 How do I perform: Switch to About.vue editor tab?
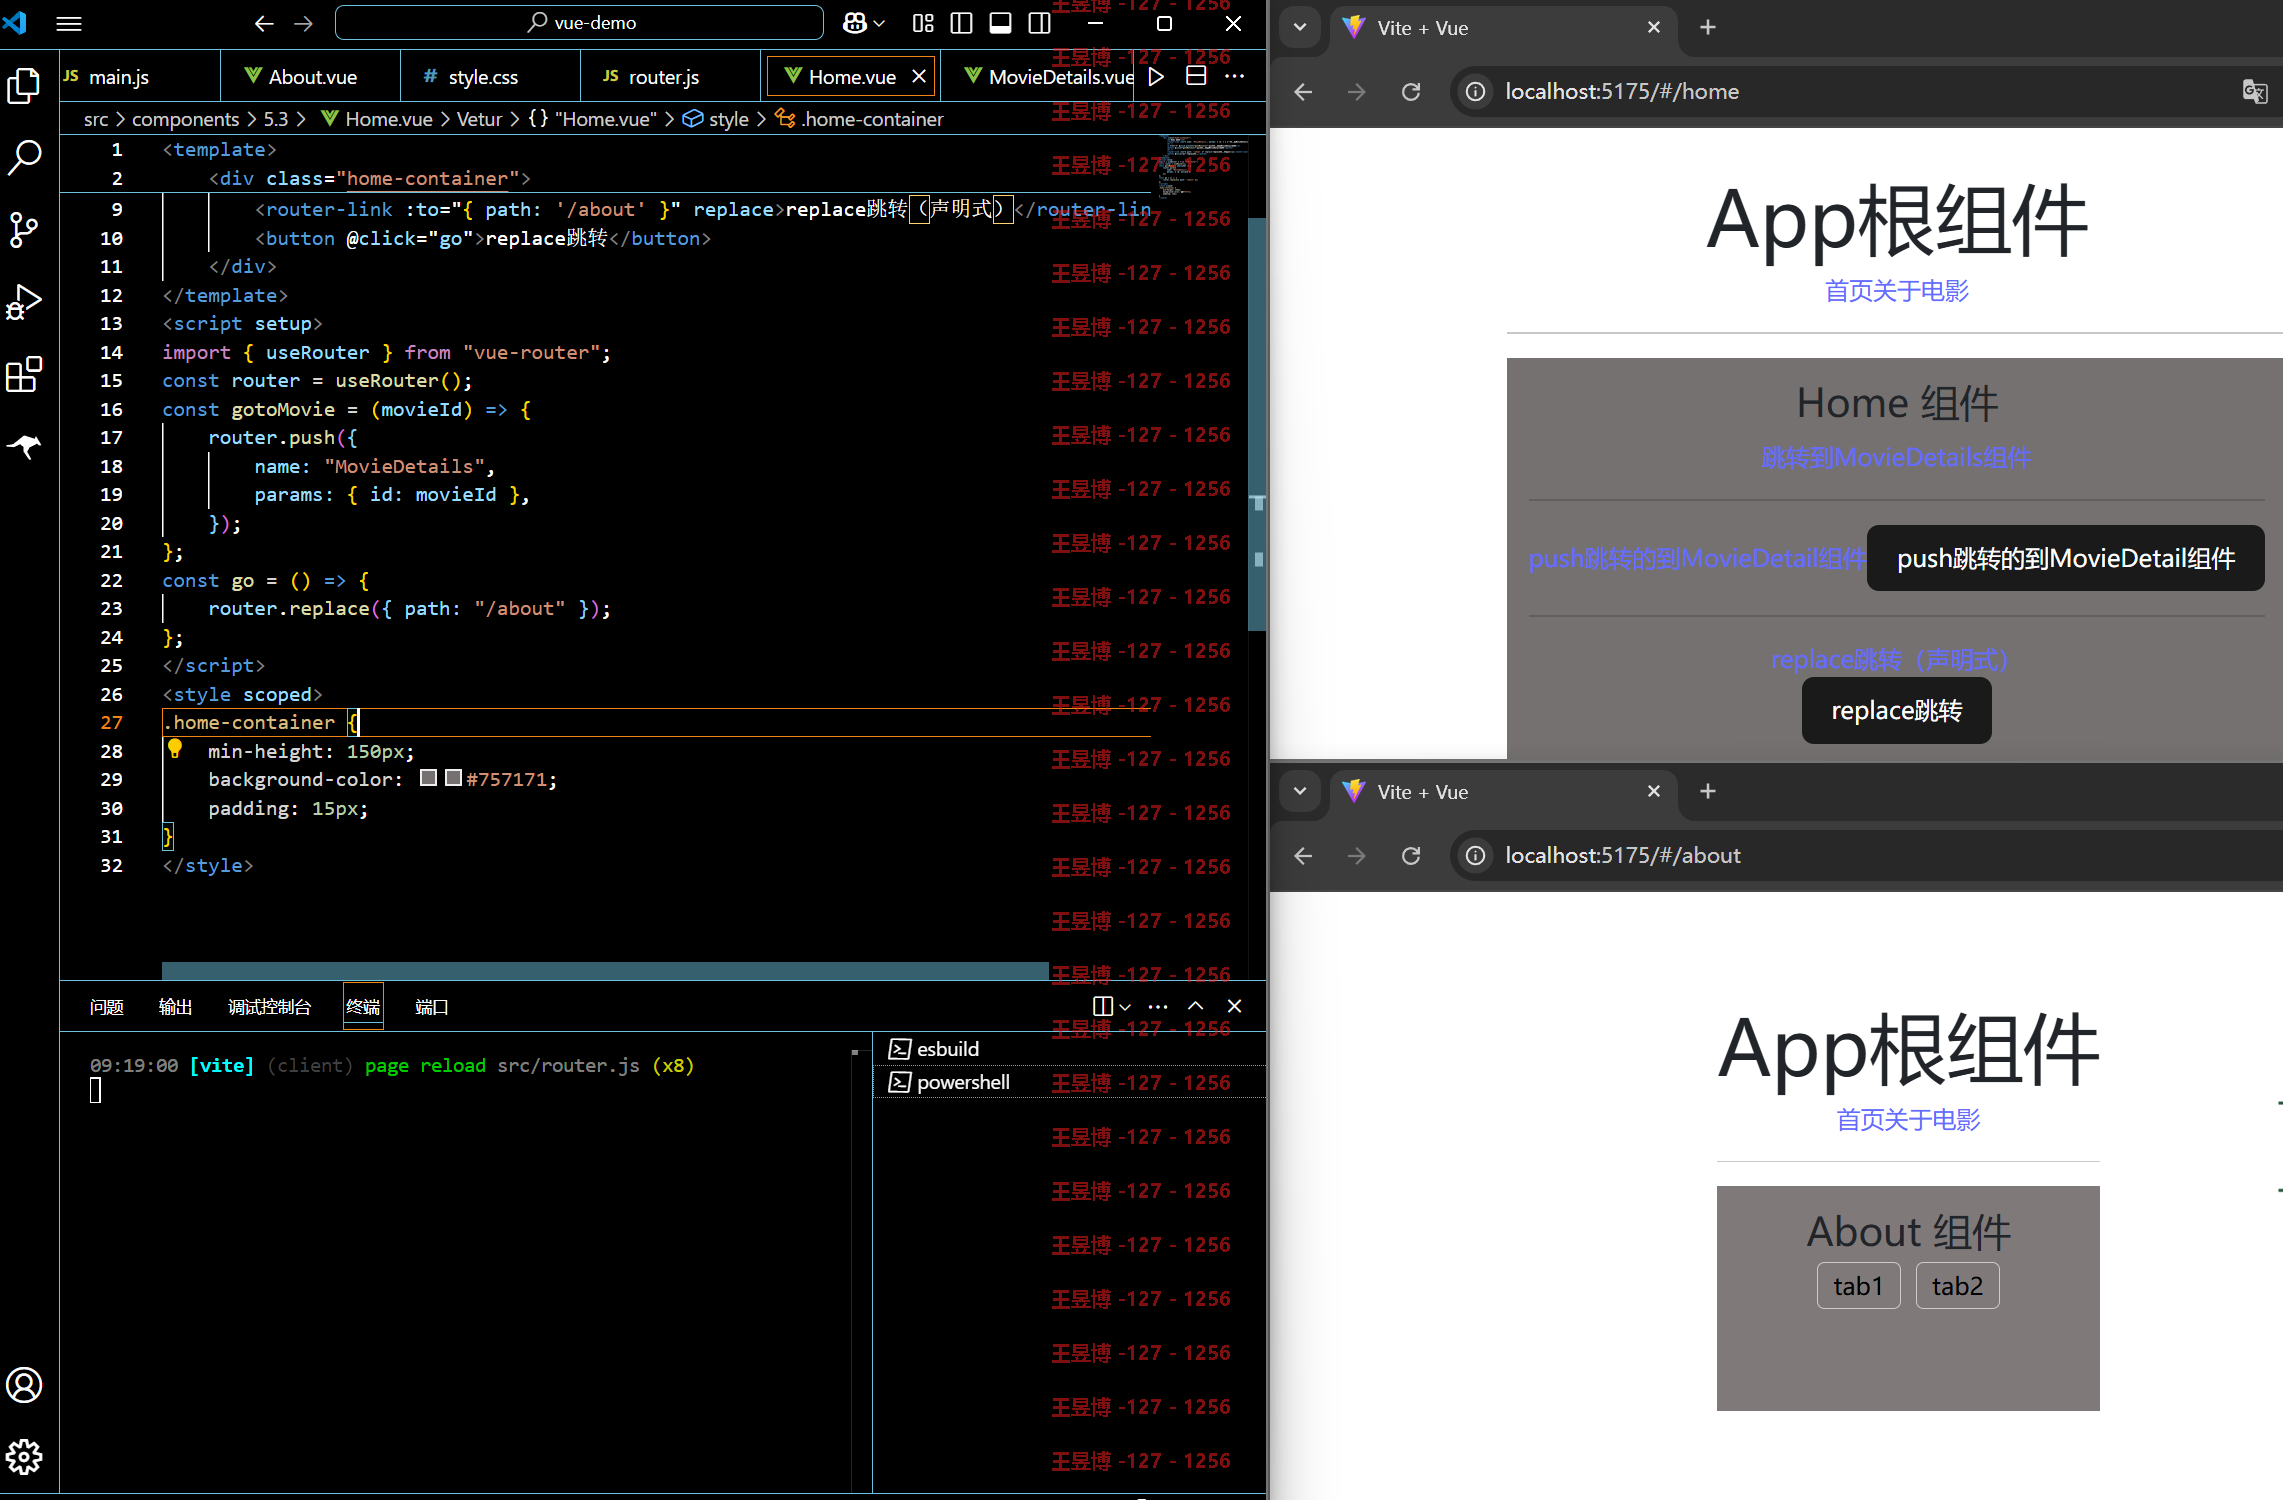pos(310,76)
